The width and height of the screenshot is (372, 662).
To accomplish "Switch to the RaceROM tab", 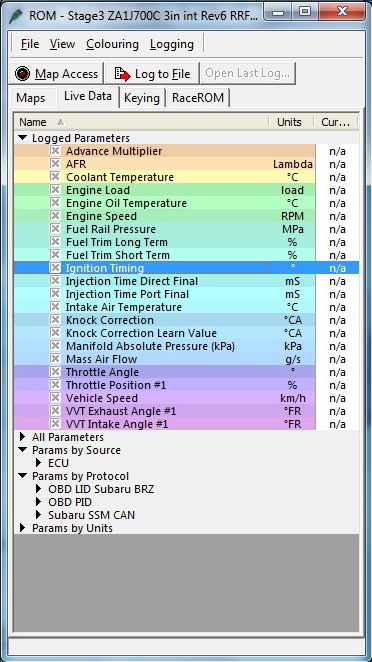I will click(198, 98).
